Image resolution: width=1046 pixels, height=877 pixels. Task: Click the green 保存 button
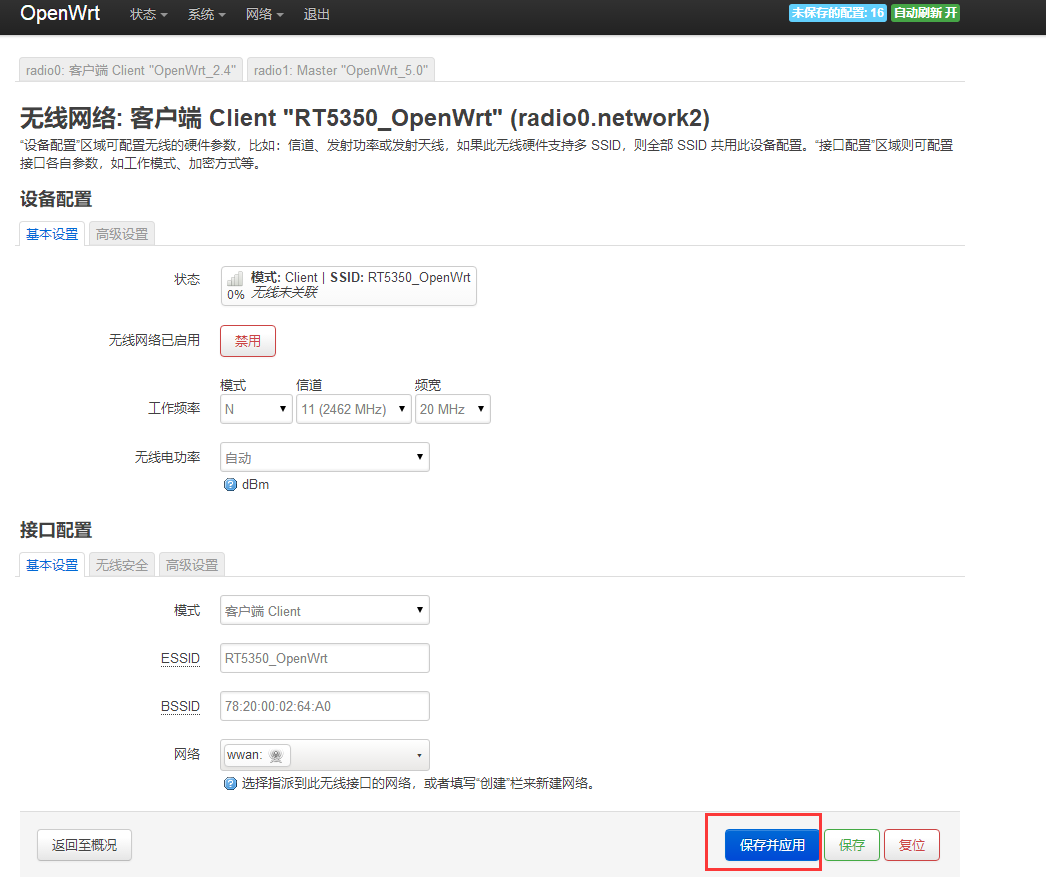(x=852, y=845)
